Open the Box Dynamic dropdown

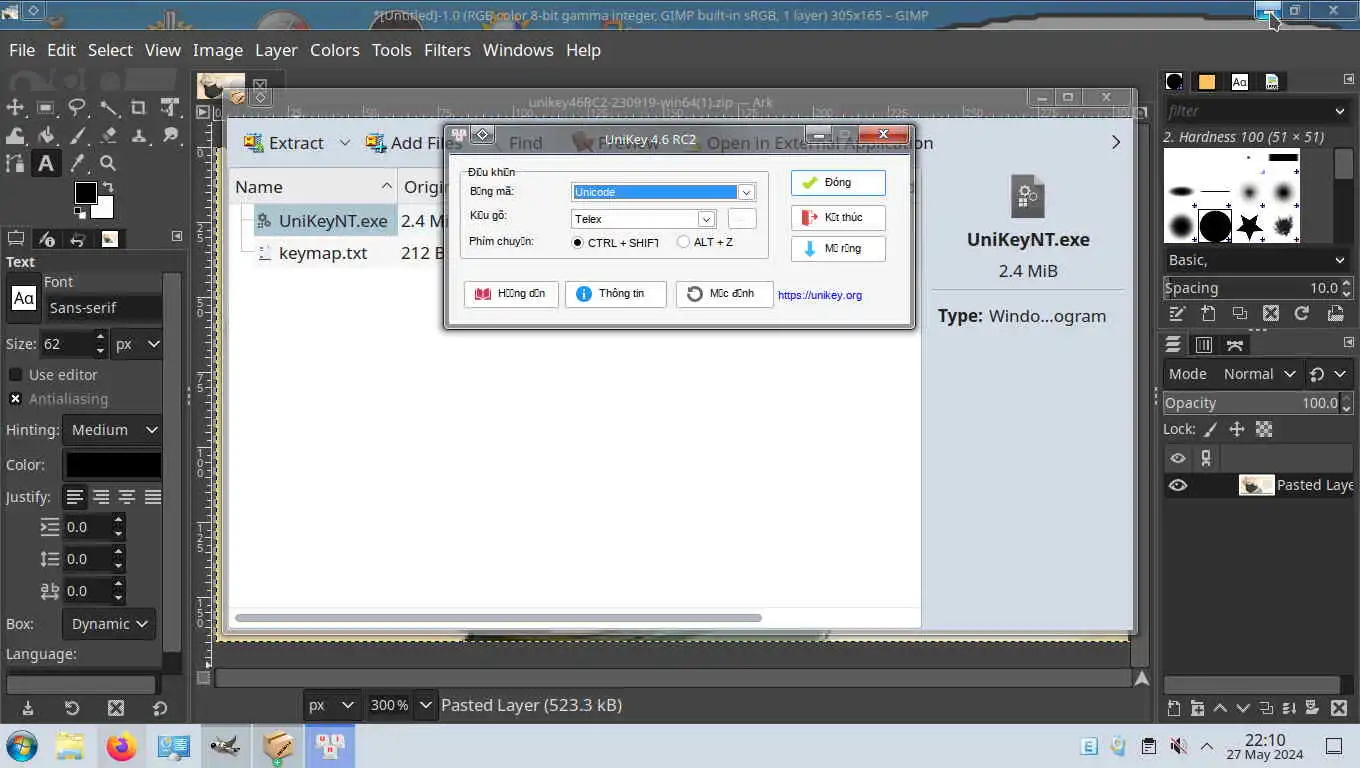click(109, 624)
